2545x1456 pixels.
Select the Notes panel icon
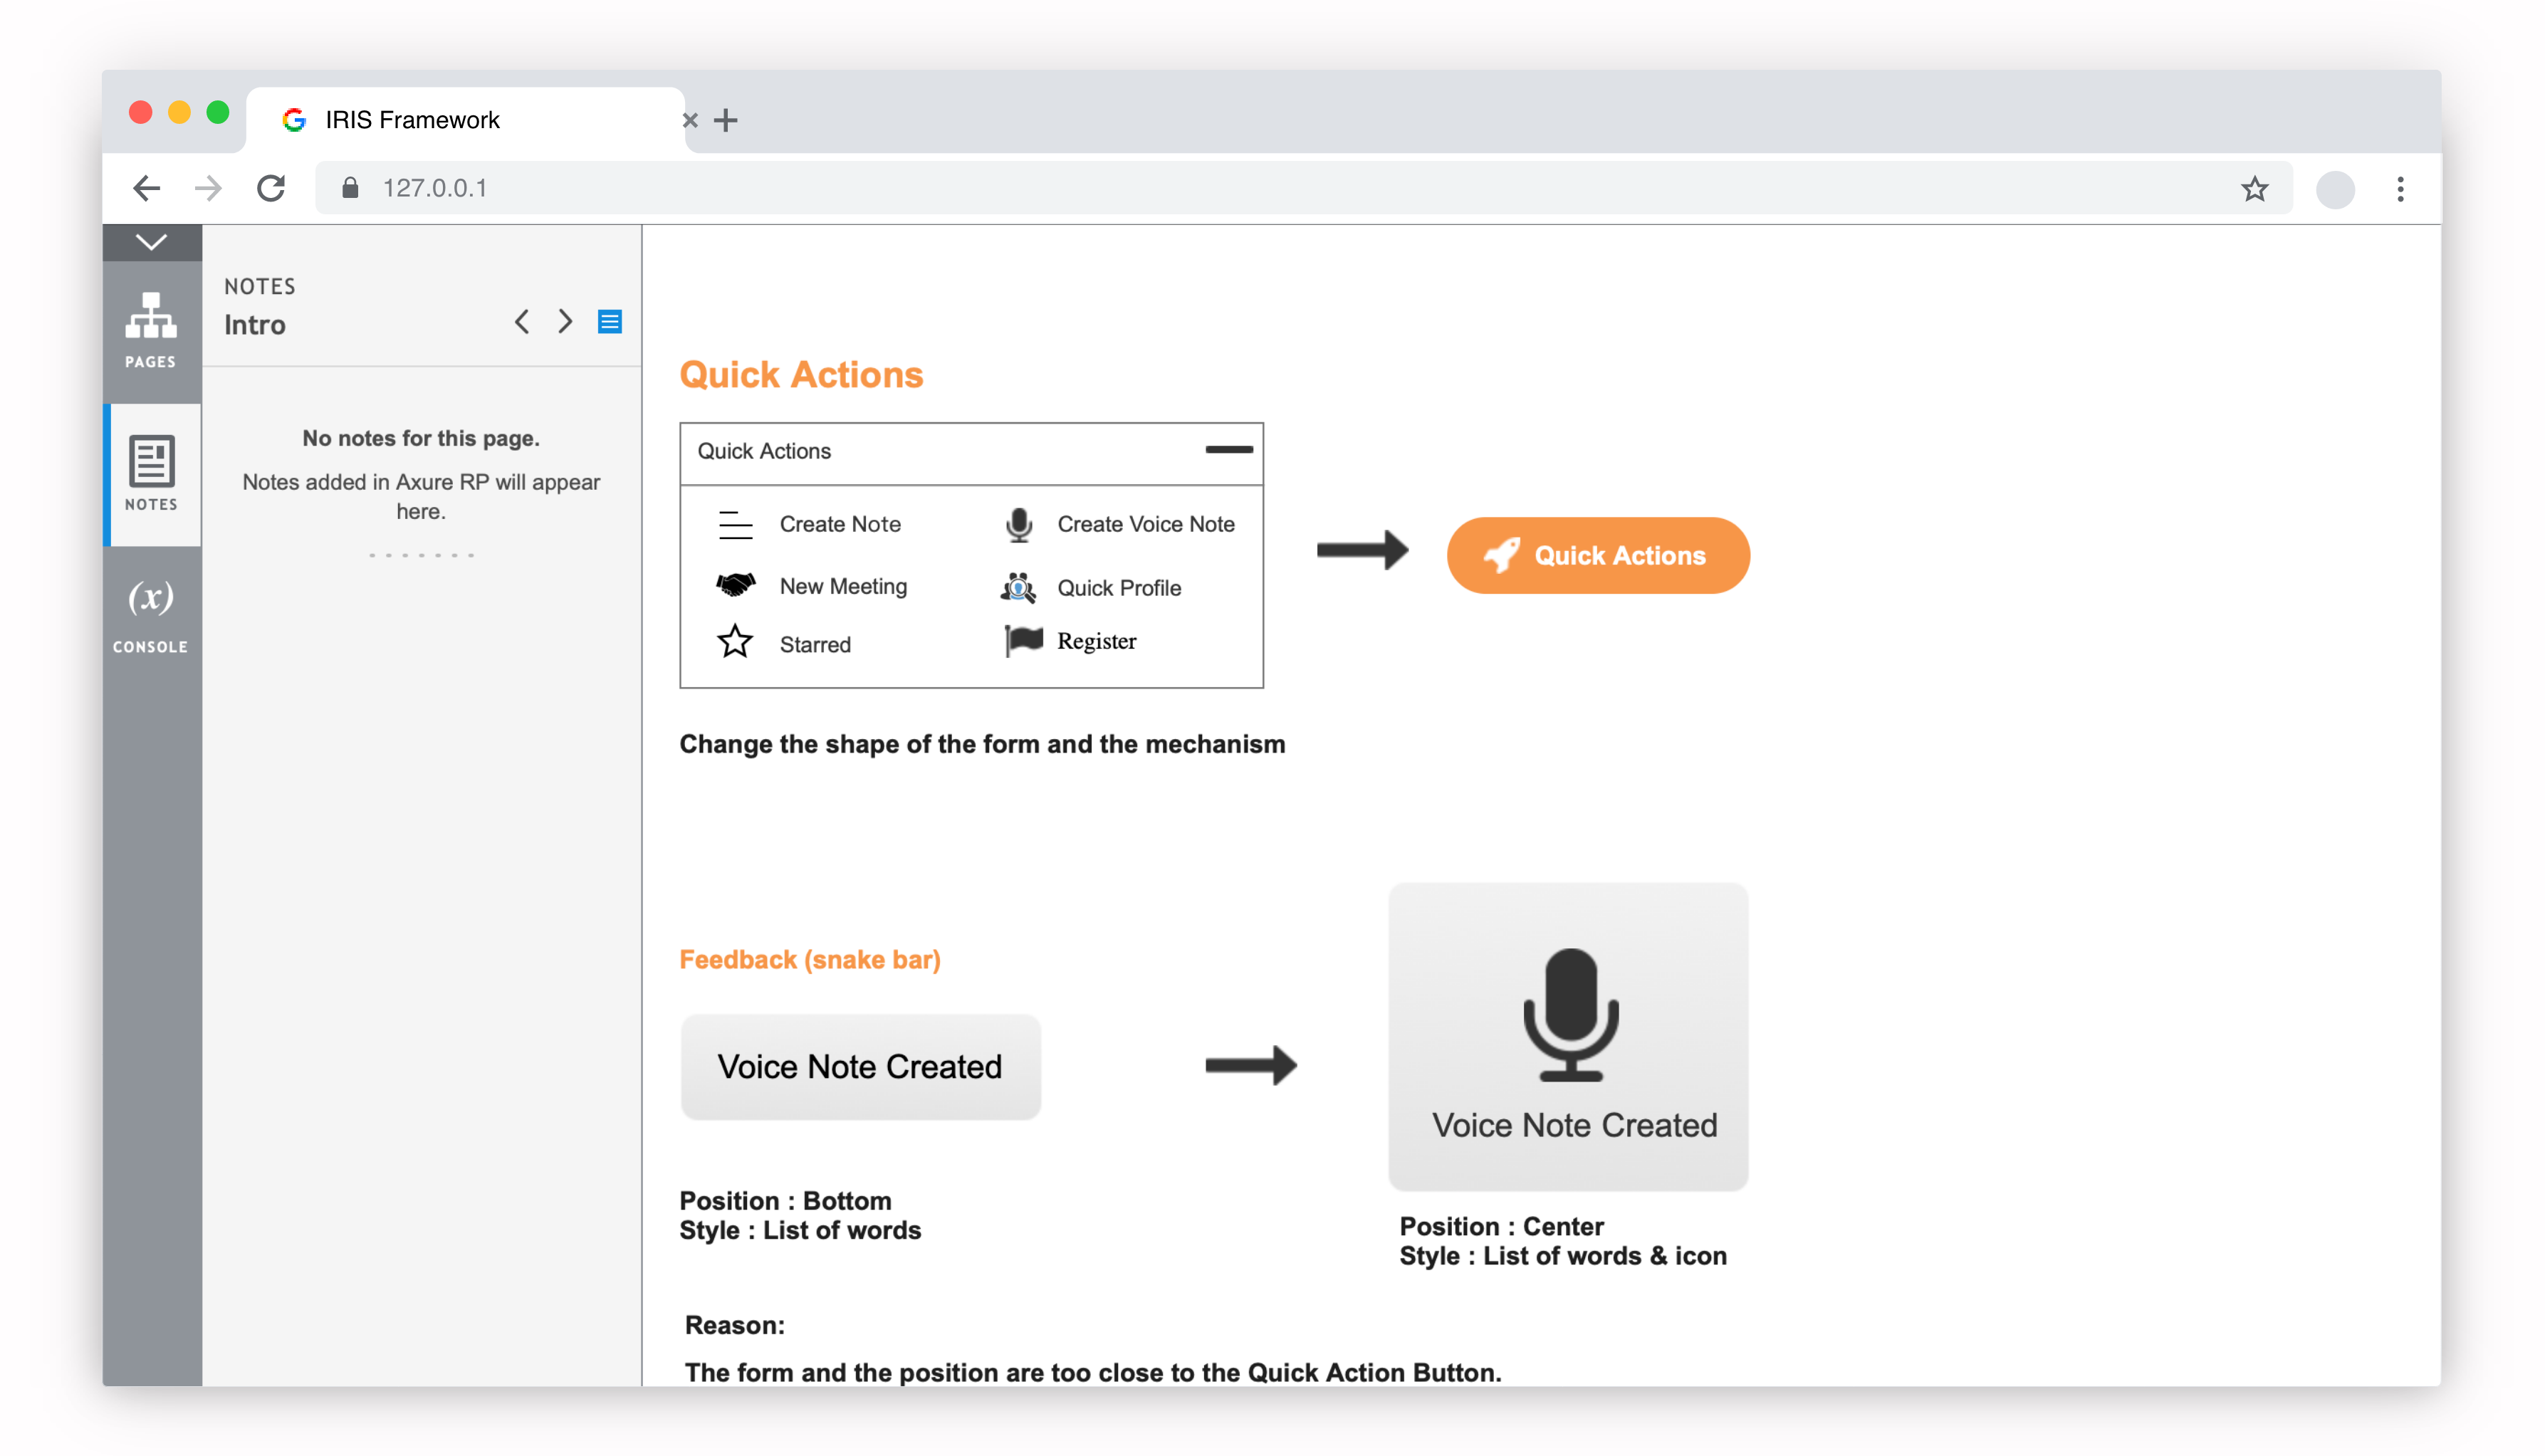click(x=151, y=474)
